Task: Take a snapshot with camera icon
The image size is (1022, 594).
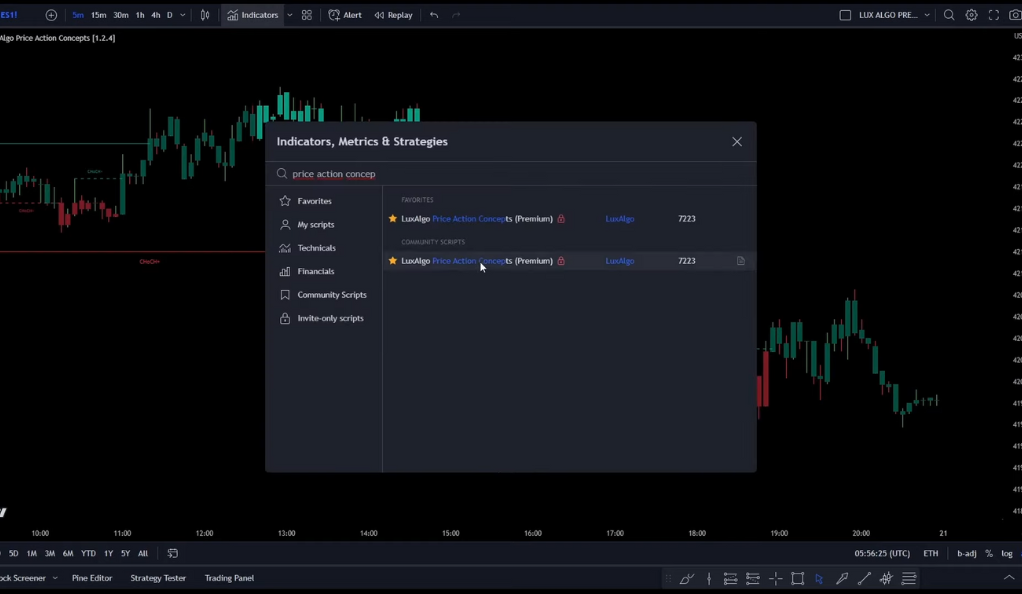Action: coord(1015,15)
